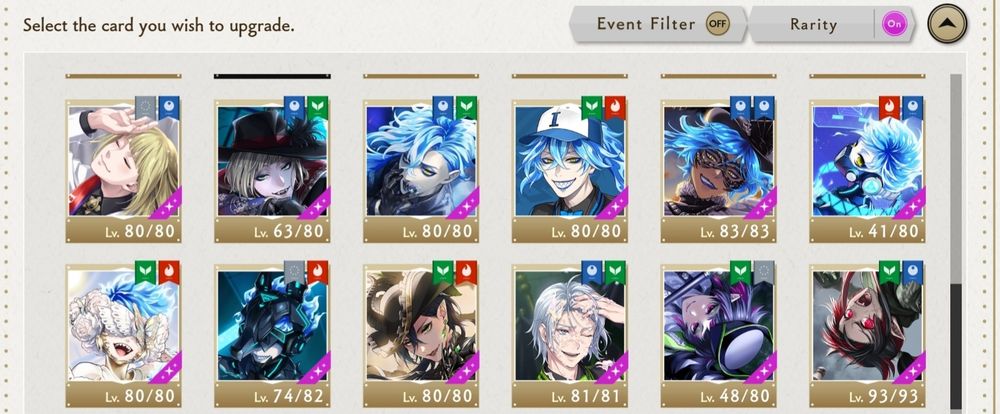This screenshot has height=414, width=1000.
Task: Click the Event Filter label button
Action: pyautogui.click(x=646, y=24)
